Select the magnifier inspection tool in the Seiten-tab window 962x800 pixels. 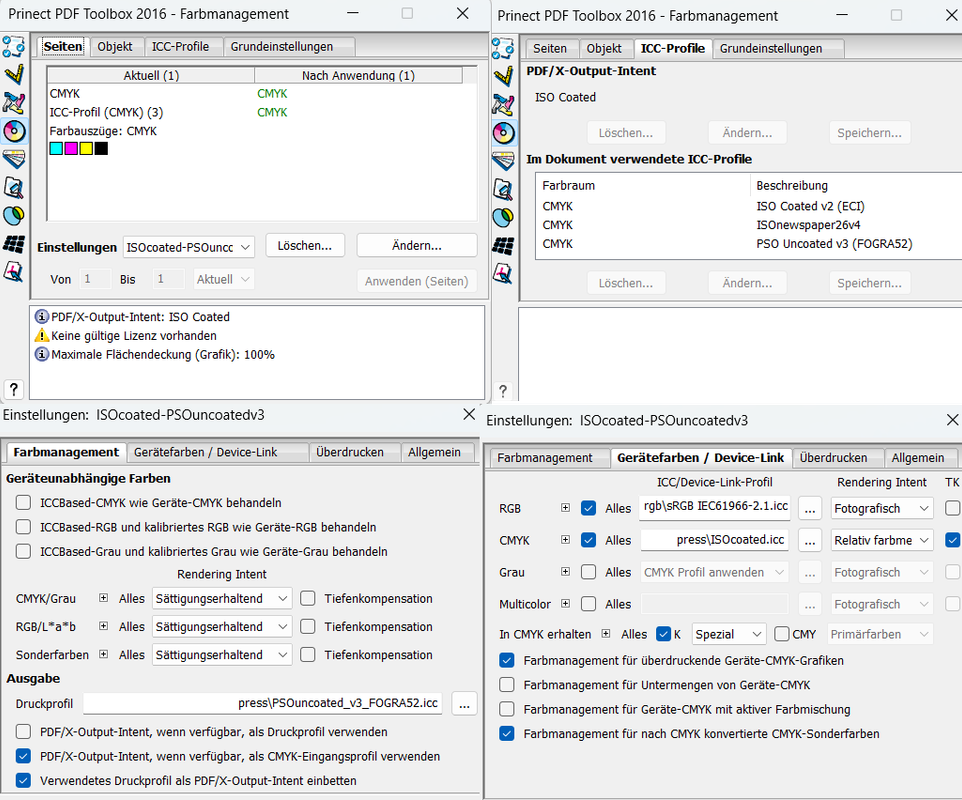13,188
